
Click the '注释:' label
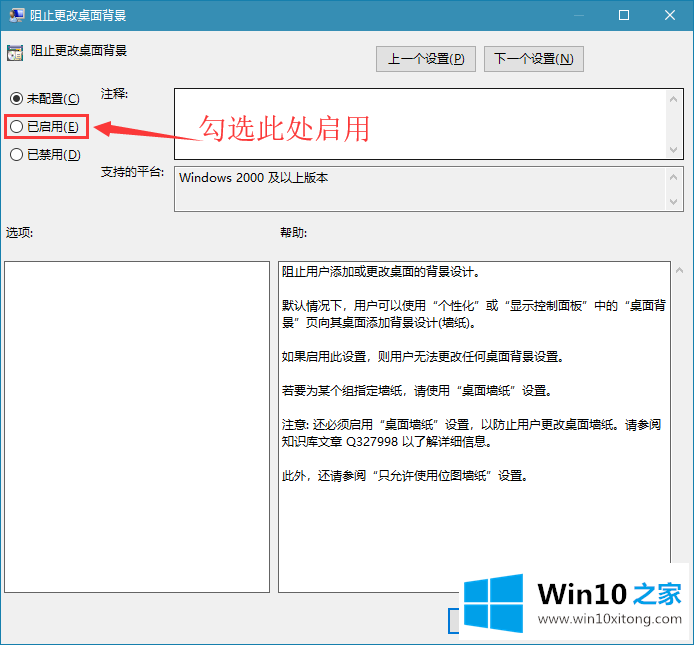coord(114,94)
